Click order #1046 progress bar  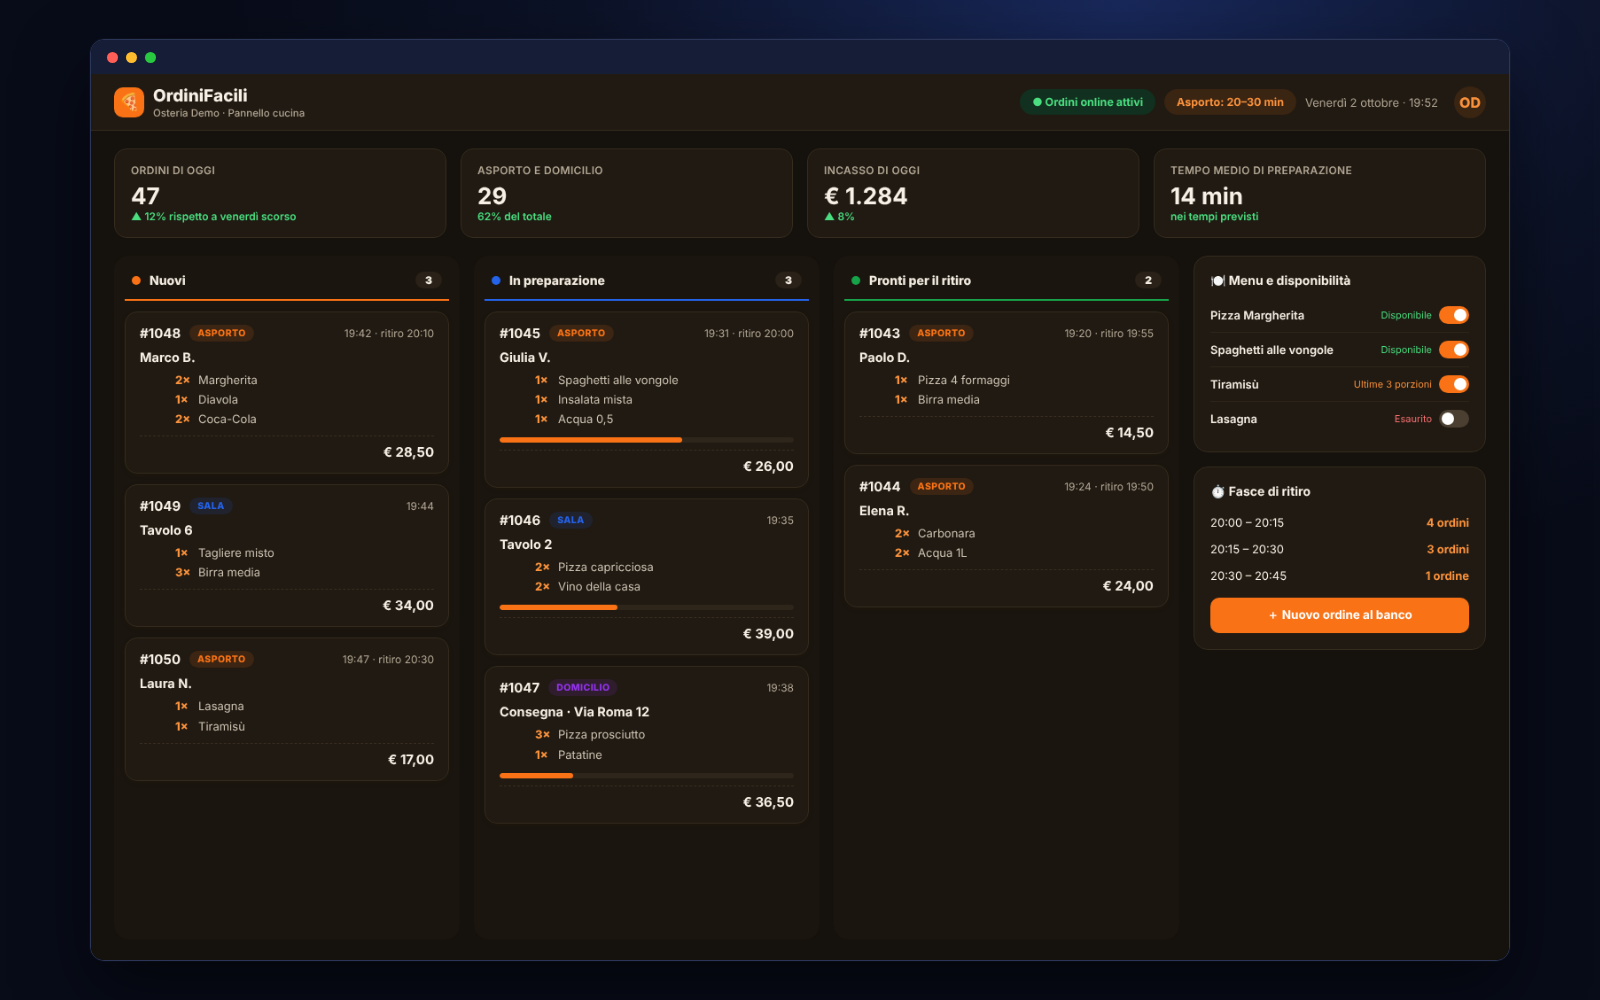[646, 607]
